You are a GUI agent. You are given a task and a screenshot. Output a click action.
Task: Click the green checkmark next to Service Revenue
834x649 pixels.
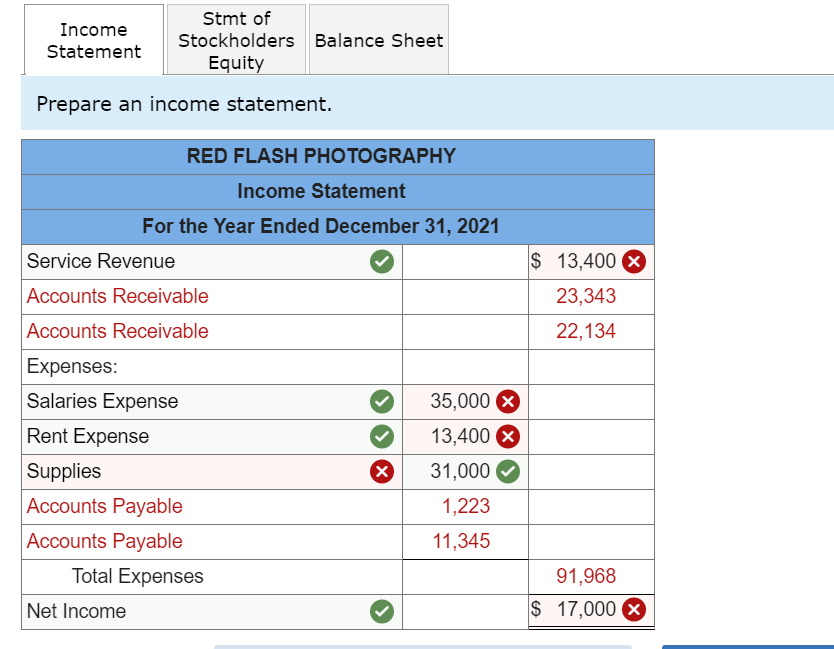pyautogui.click(x=382, y=261)
